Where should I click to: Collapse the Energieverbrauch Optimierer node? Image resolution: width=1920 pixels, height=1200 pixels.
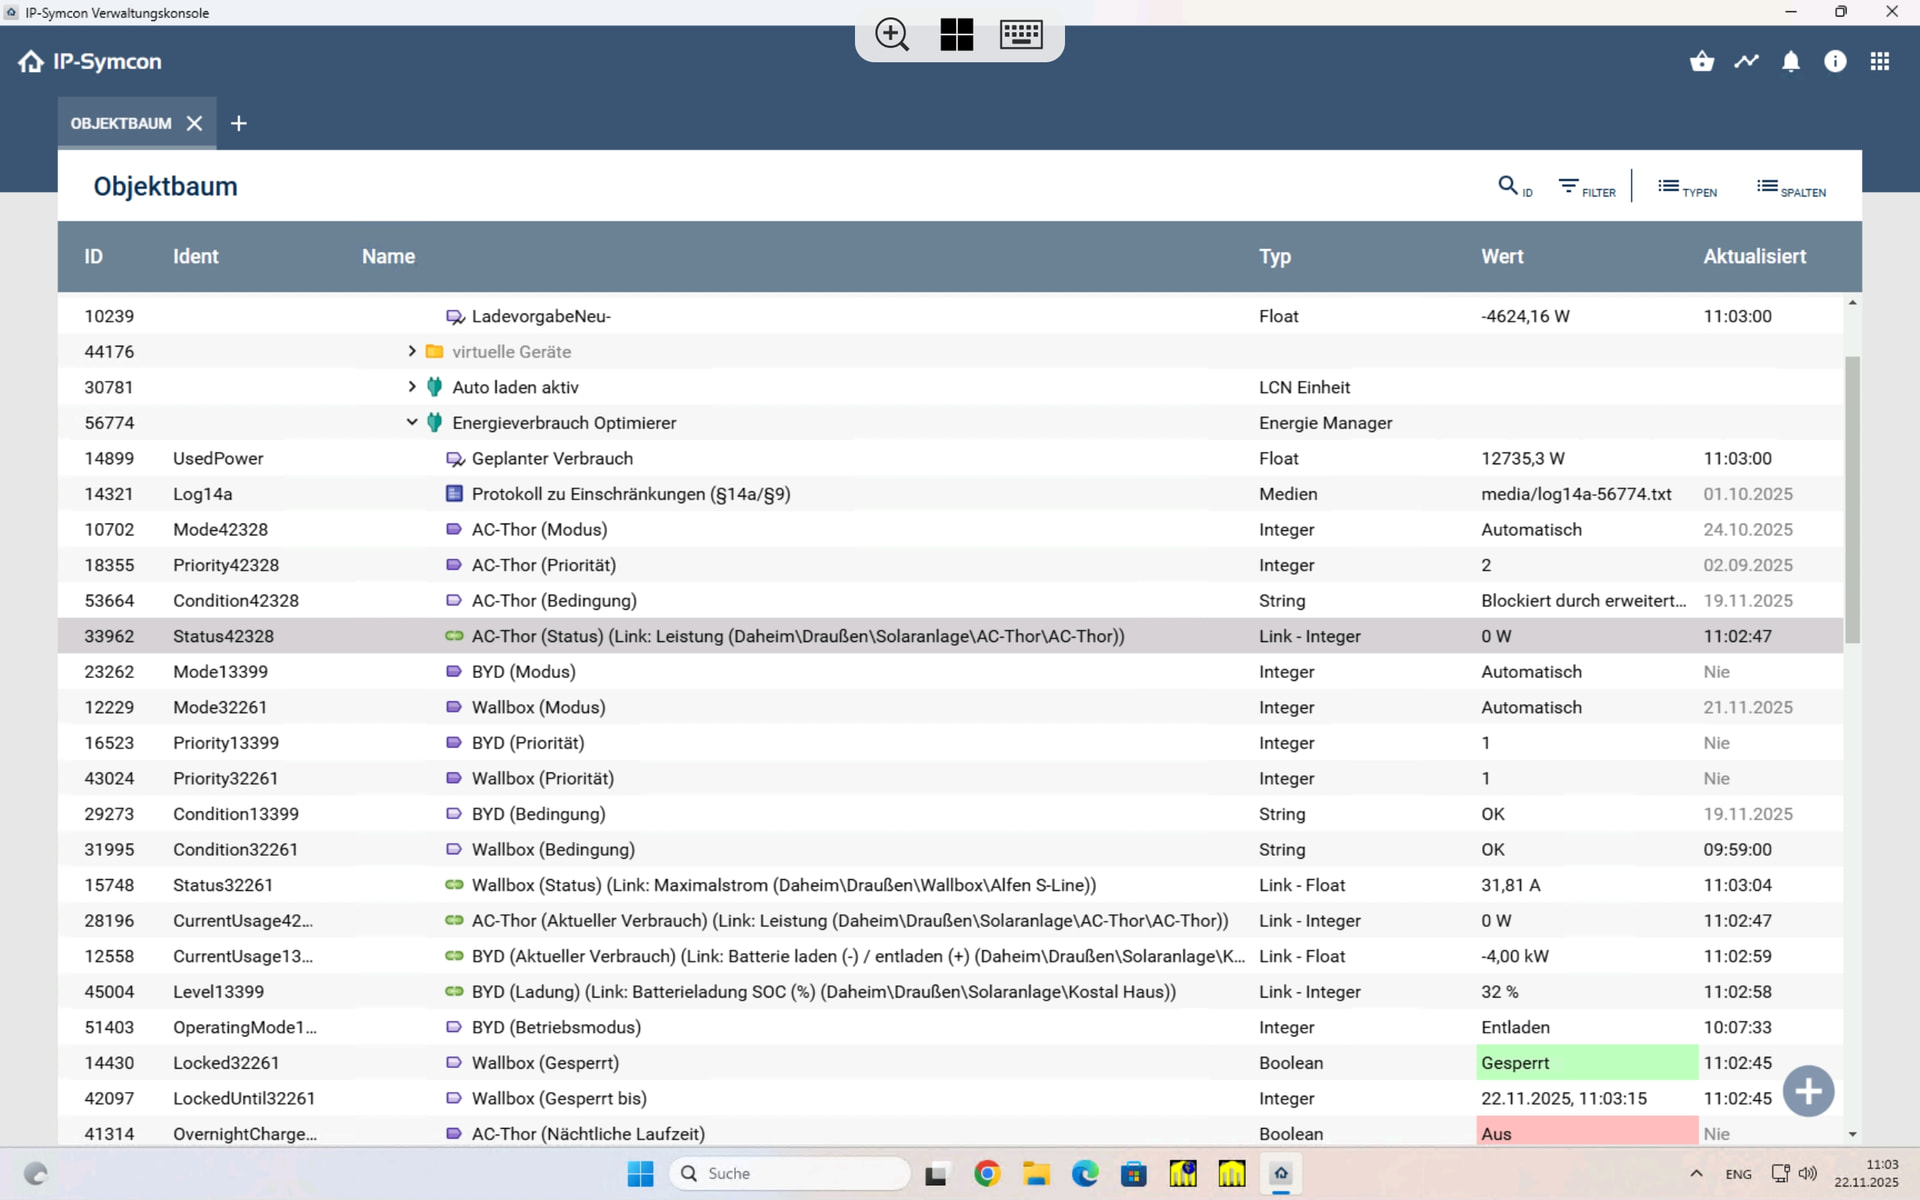(x=411, y=423)
